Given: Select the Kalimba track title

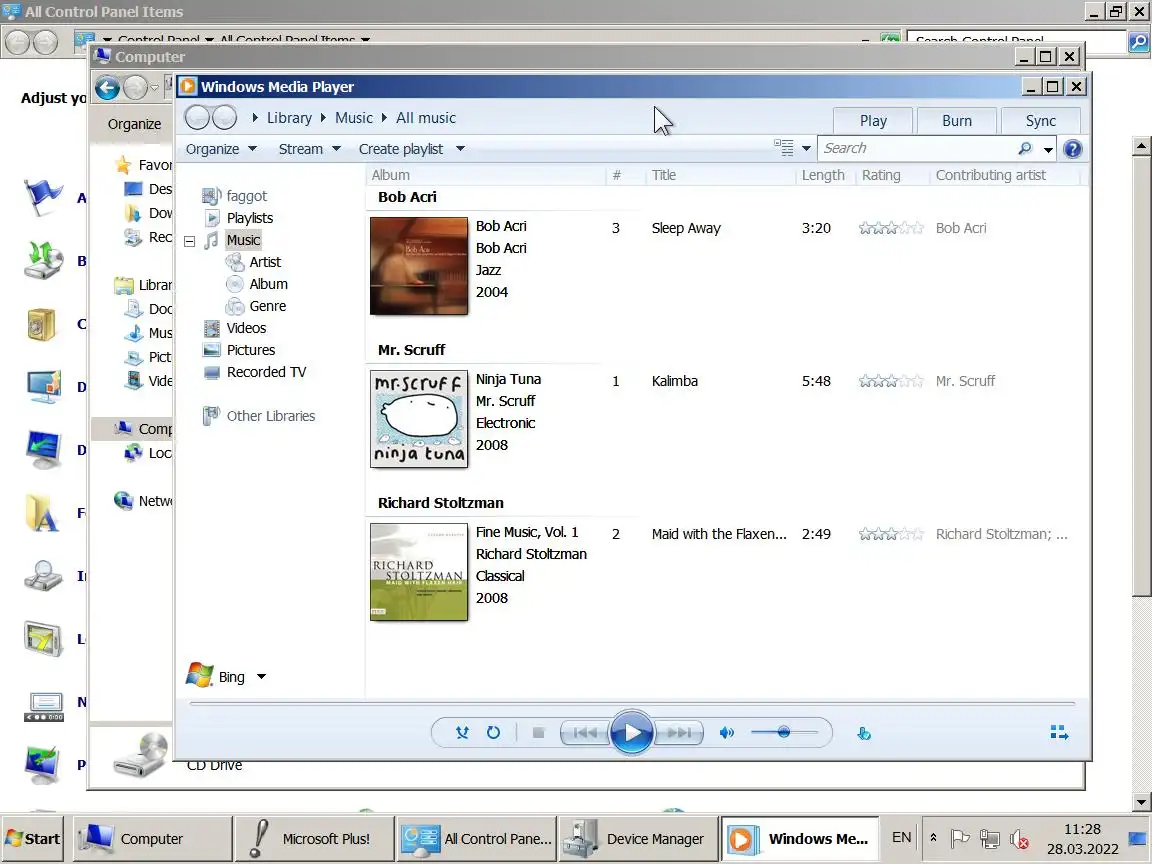Looking at the screenshot, I should point(674,381).
